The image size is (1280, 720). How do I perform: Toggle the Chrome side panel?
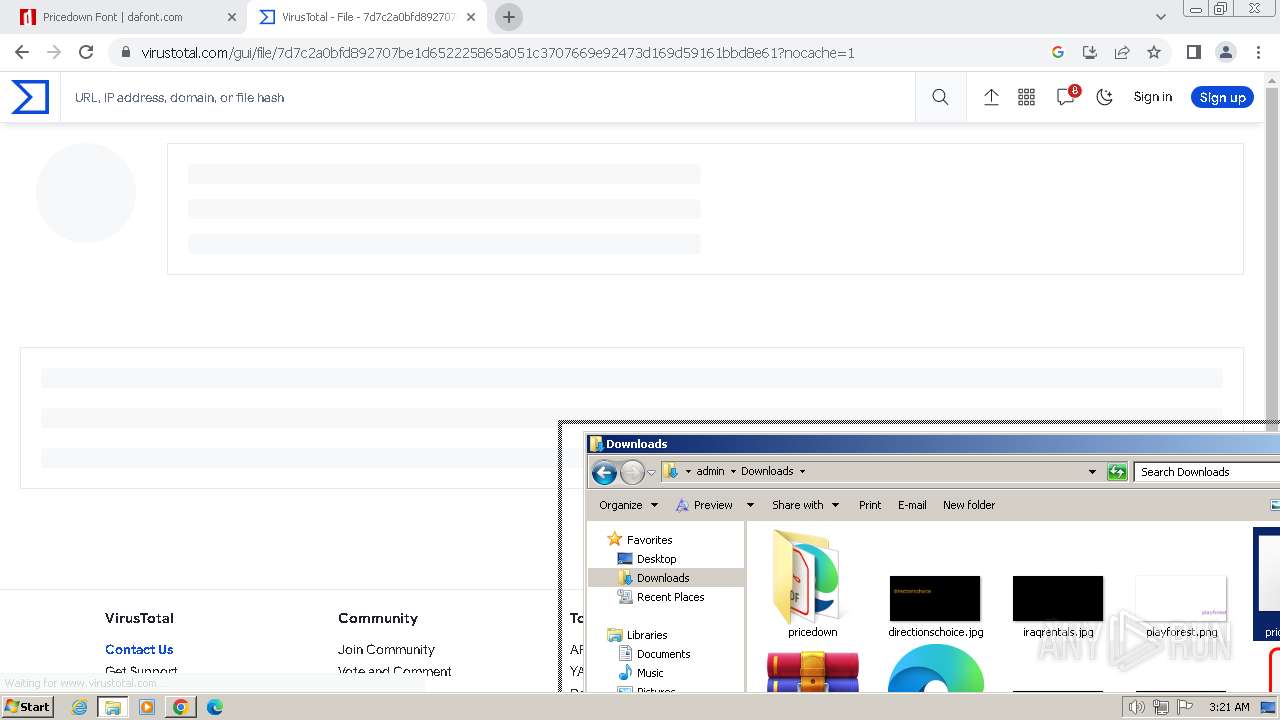1193,52
